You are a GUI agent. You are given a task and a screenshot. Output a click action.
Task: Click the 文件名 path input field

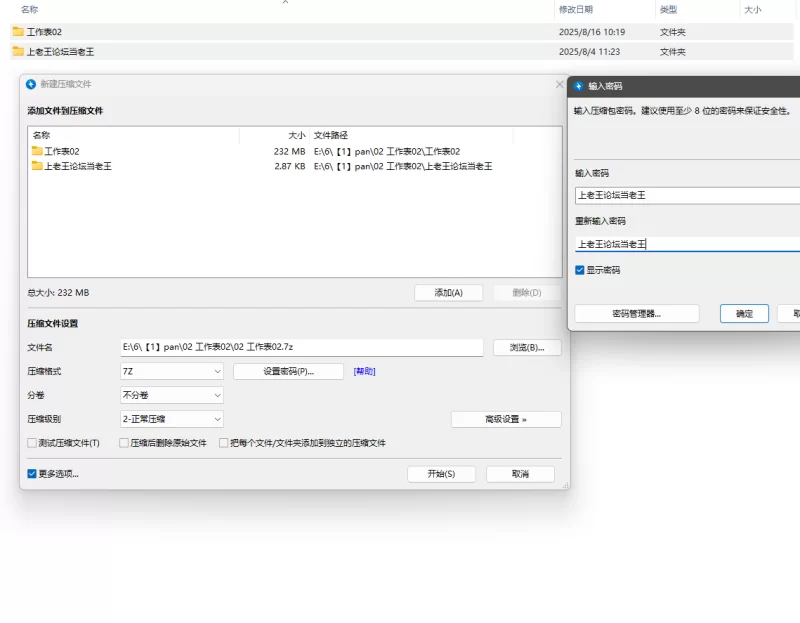pos(302,347)
